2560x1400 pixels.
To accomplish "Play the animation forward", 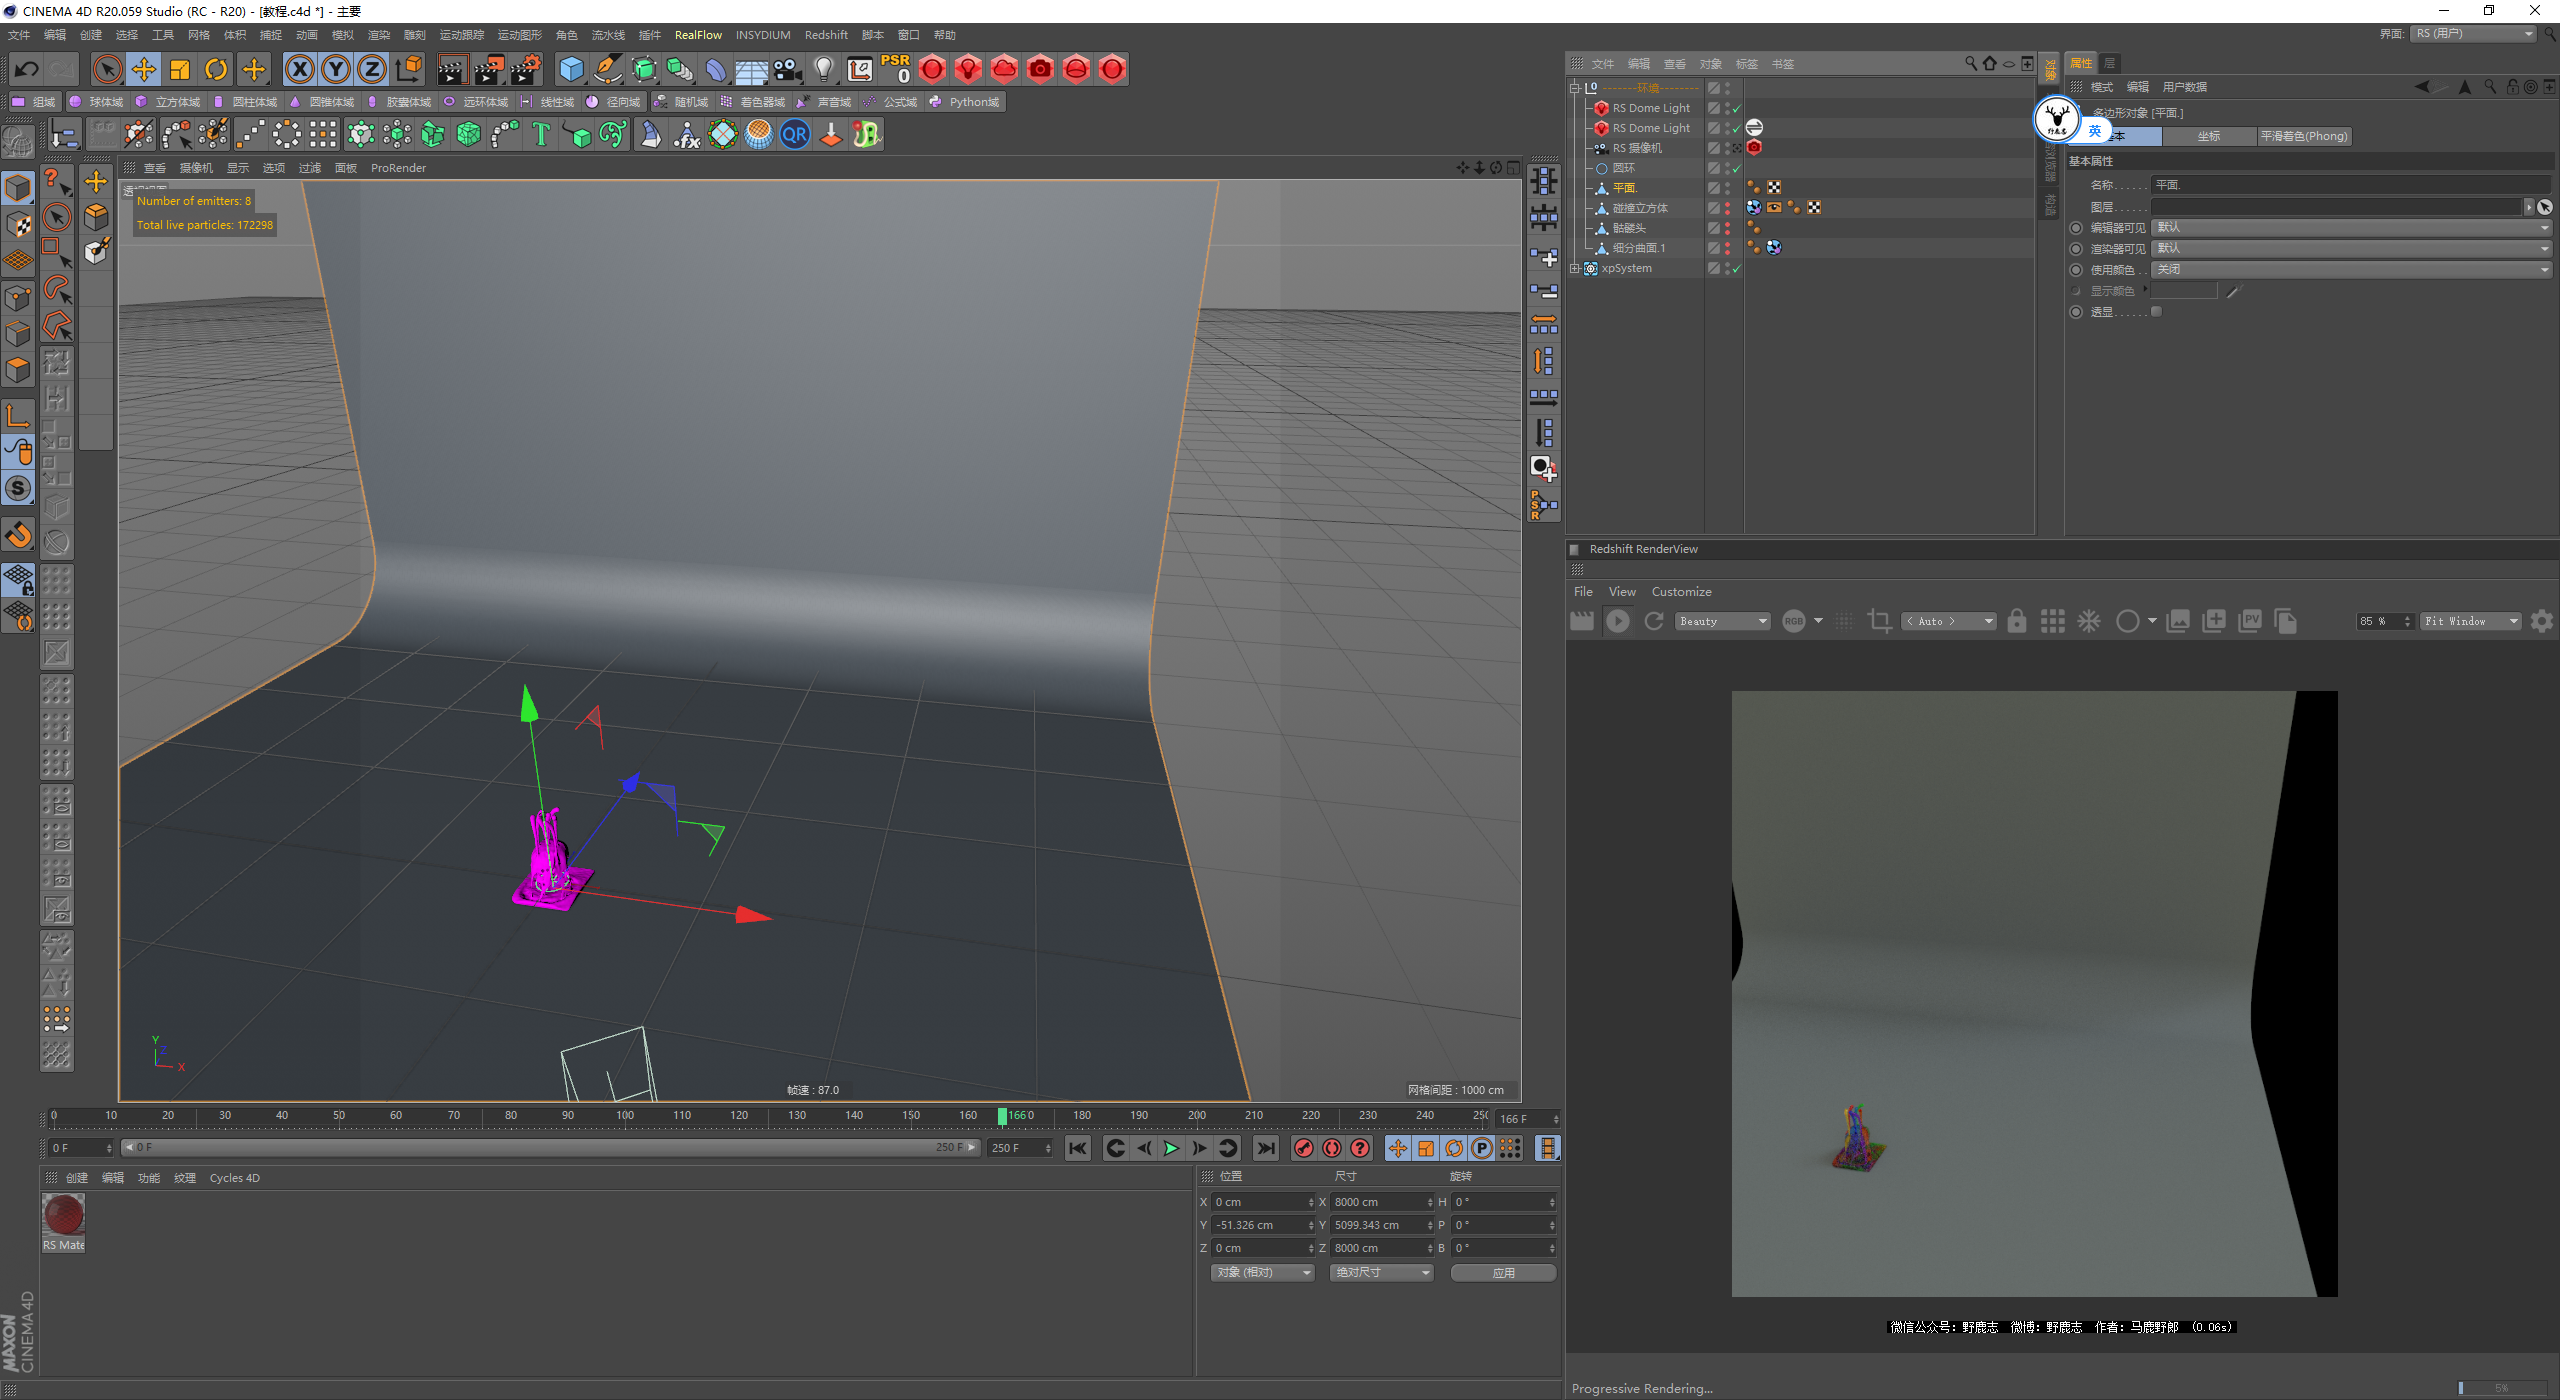I will [1171, 1148].
